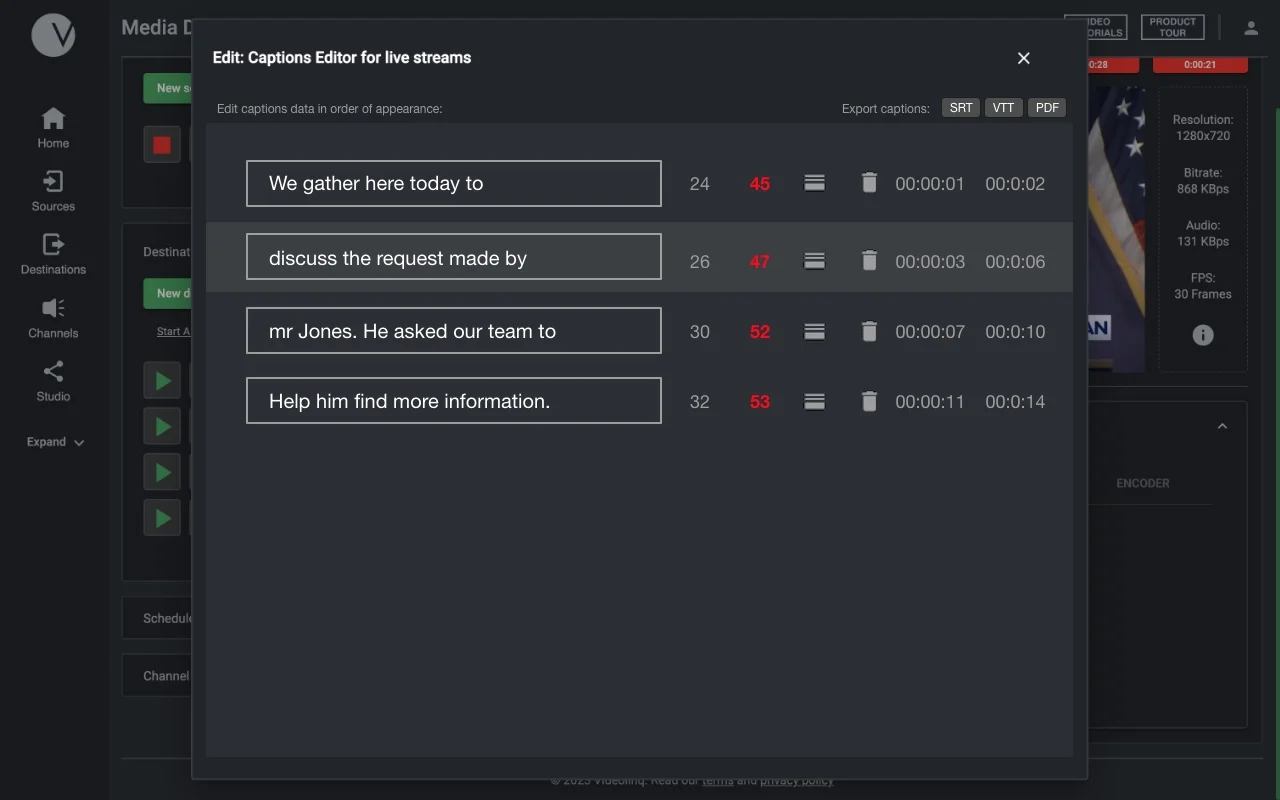This screenshot has height=800, width=1280.
Task: Close the Captions Editor dialog
Action: click(1023, 58)
